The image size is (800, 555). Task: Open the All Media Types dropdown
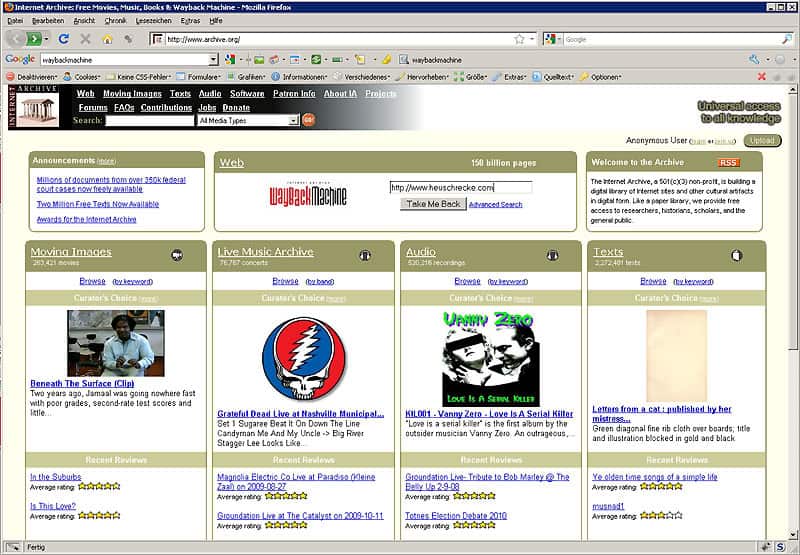(248, 120)
